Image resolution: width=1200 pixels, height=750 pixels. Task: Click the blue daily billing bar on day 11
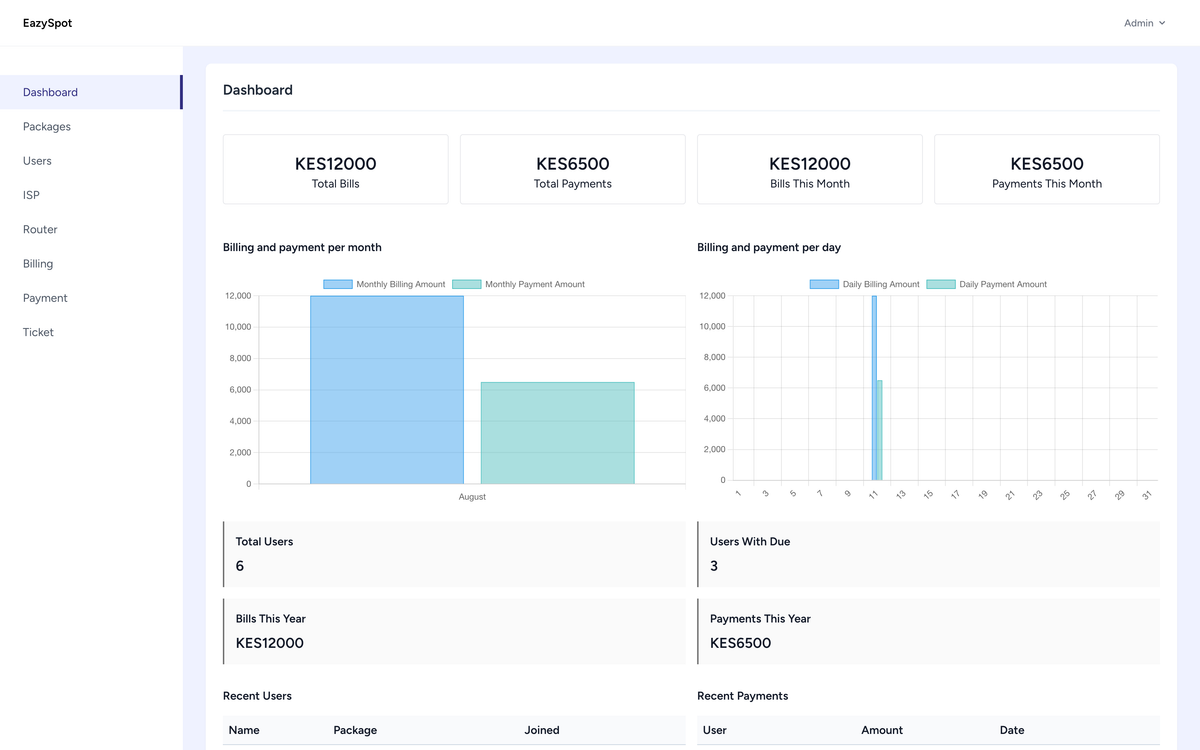[x=874, y=390]
